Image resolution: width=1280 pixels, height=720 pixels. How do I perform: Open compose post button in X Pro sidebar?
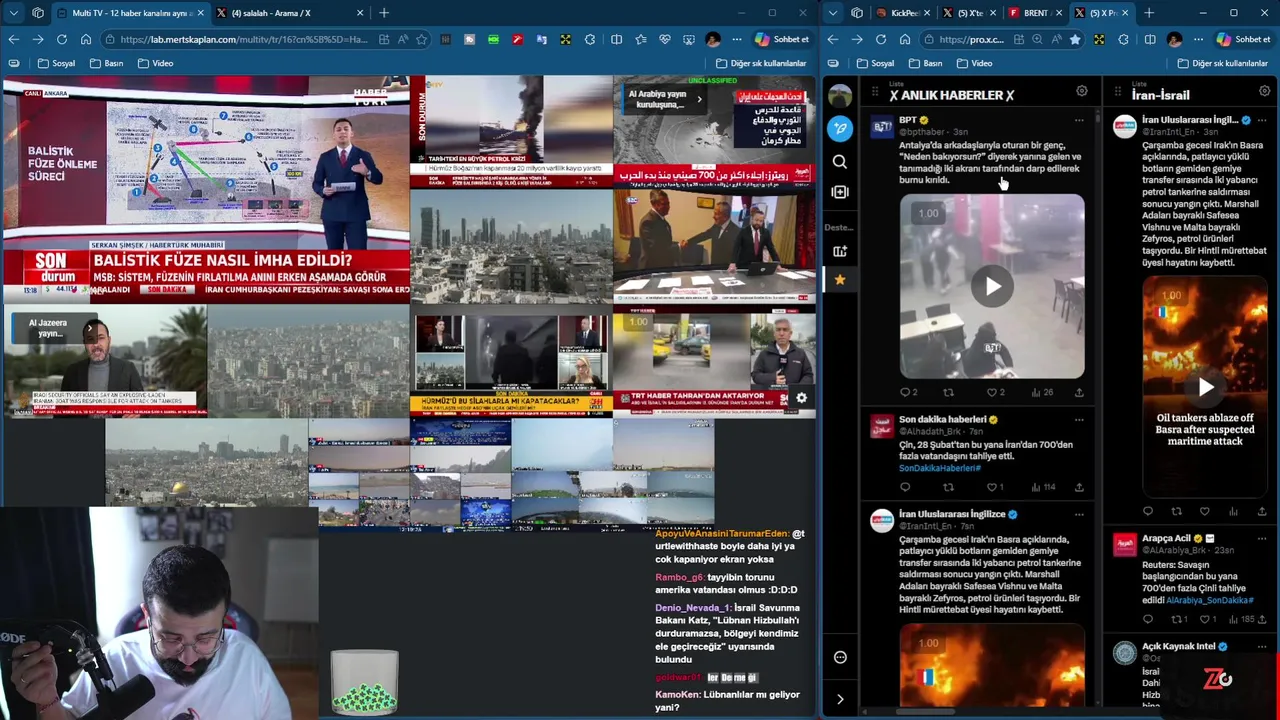tap(840, 128)
